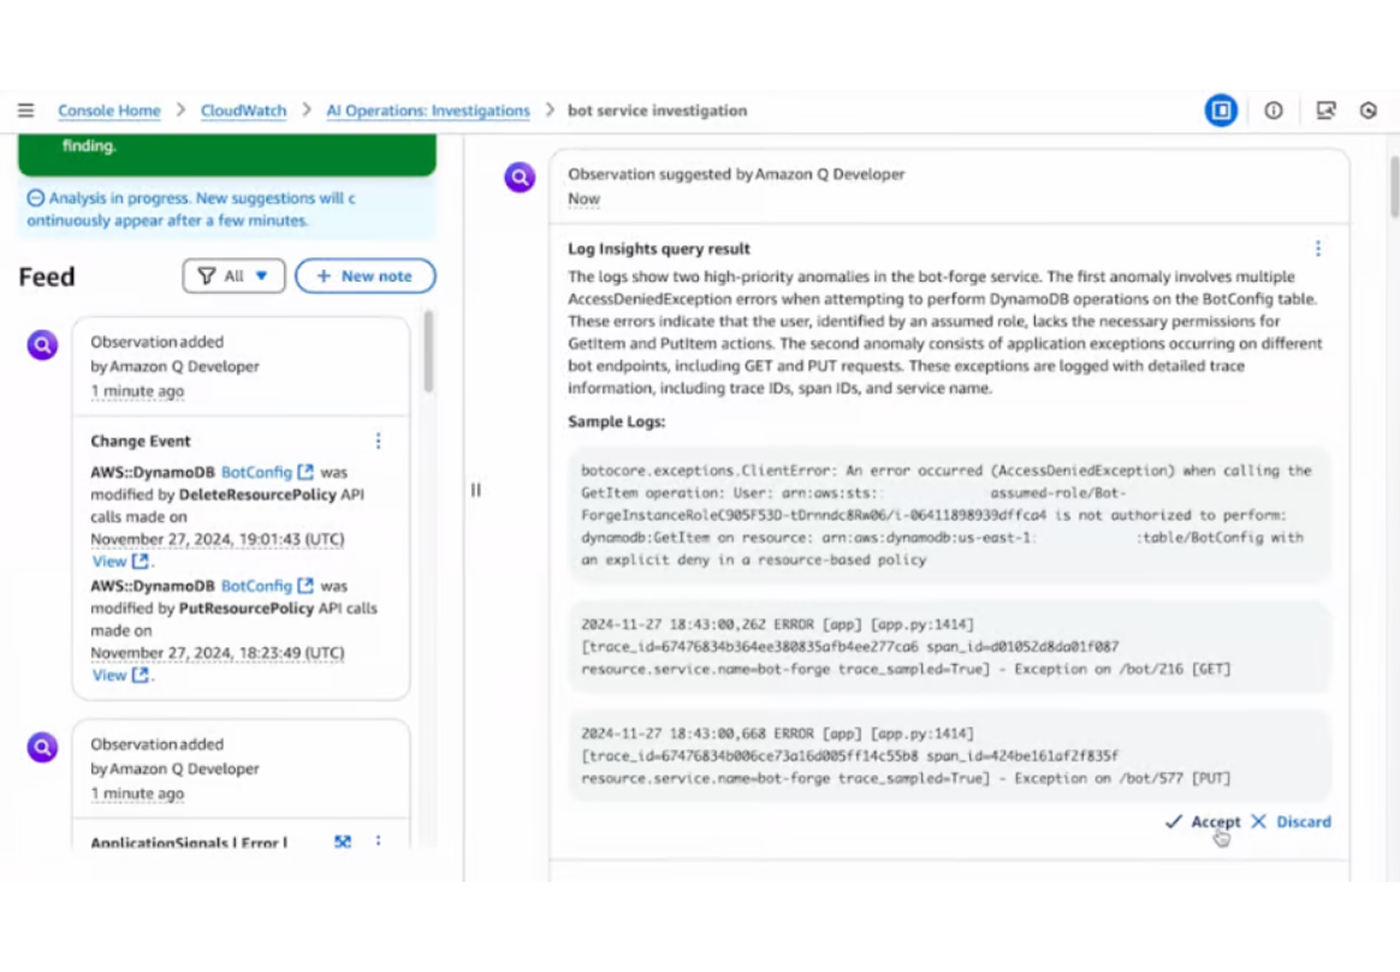Open kebab menu of ApplicationSignals card
Screen dimensions: 1400x972
[x=378, y=841]
